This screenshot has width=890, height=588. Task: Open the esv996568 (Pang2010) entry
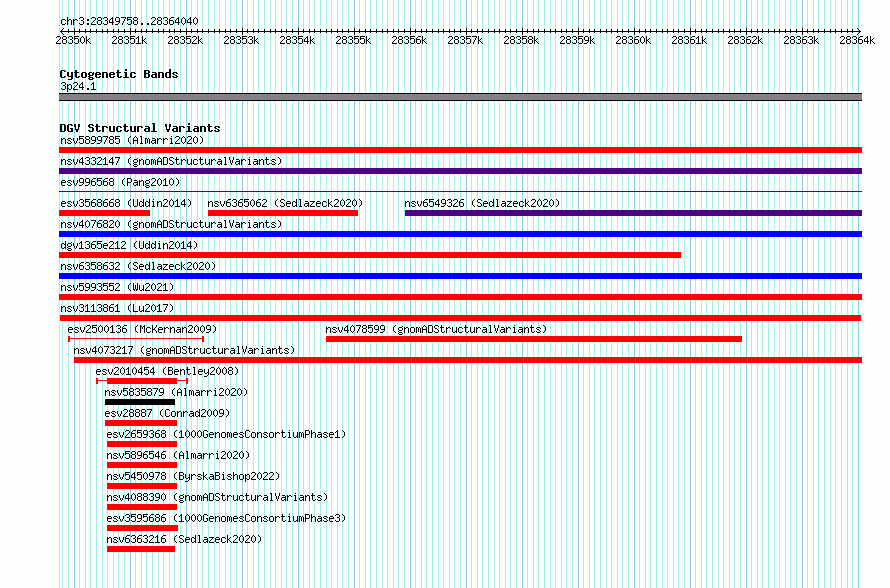[x=120, y=182]
